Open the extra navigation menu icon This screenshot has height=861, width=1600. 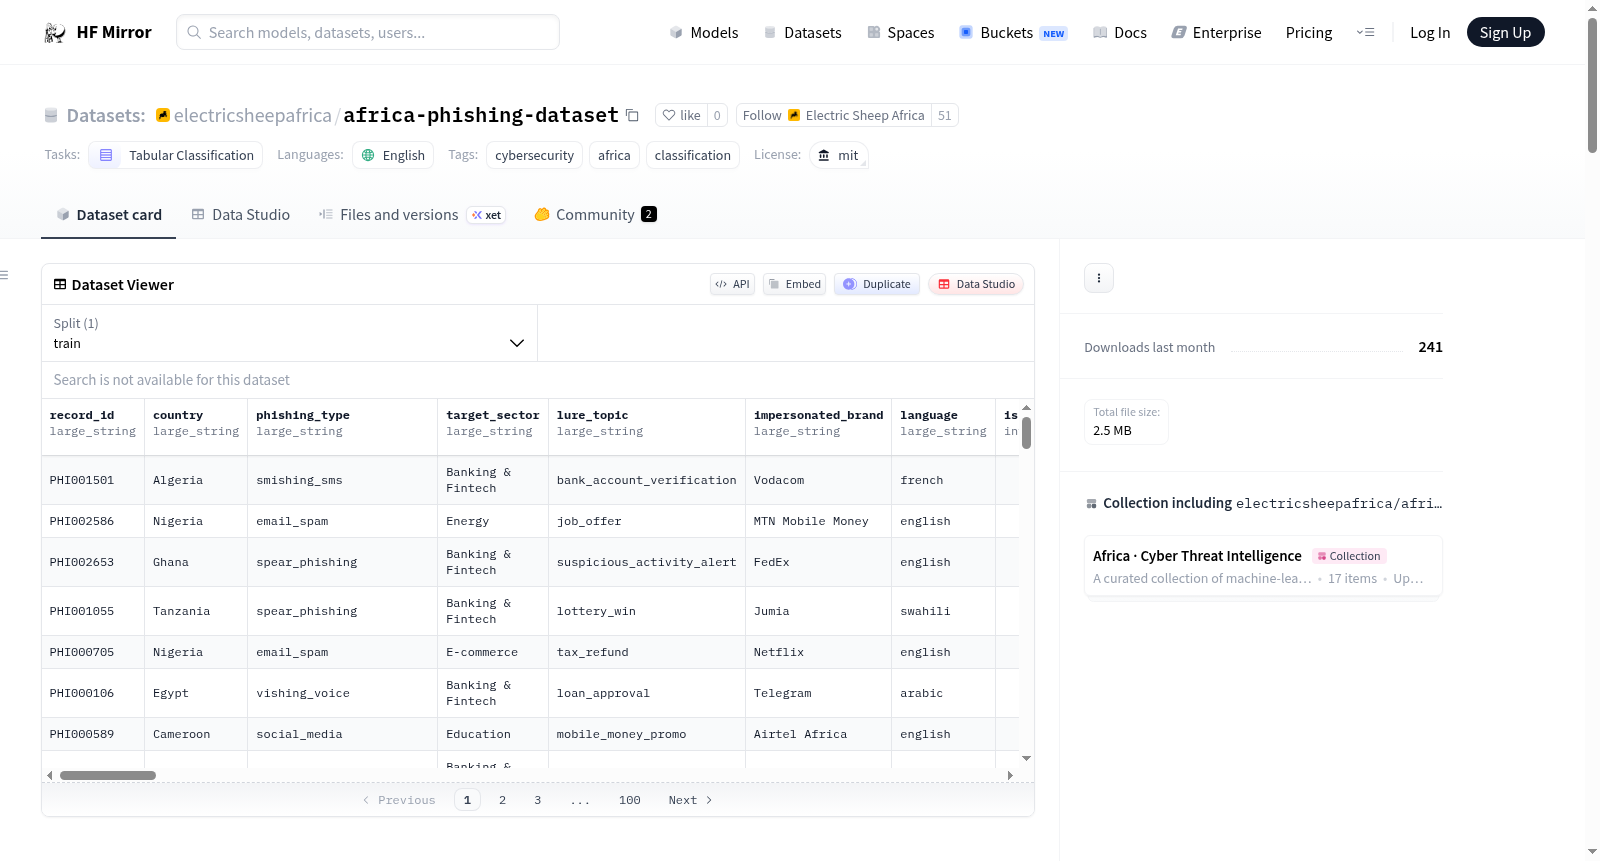click(1365, 33)
